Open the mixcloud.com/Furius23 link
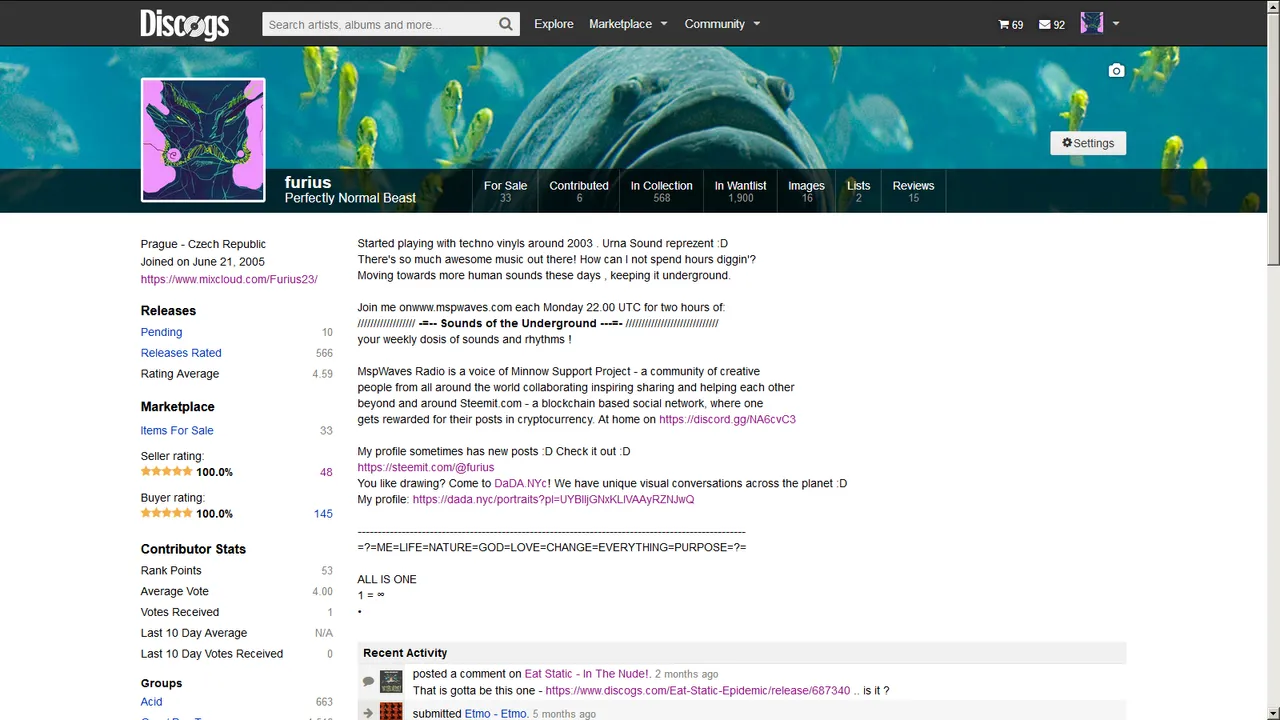1280x720 pixels. (x=229, y=279)
